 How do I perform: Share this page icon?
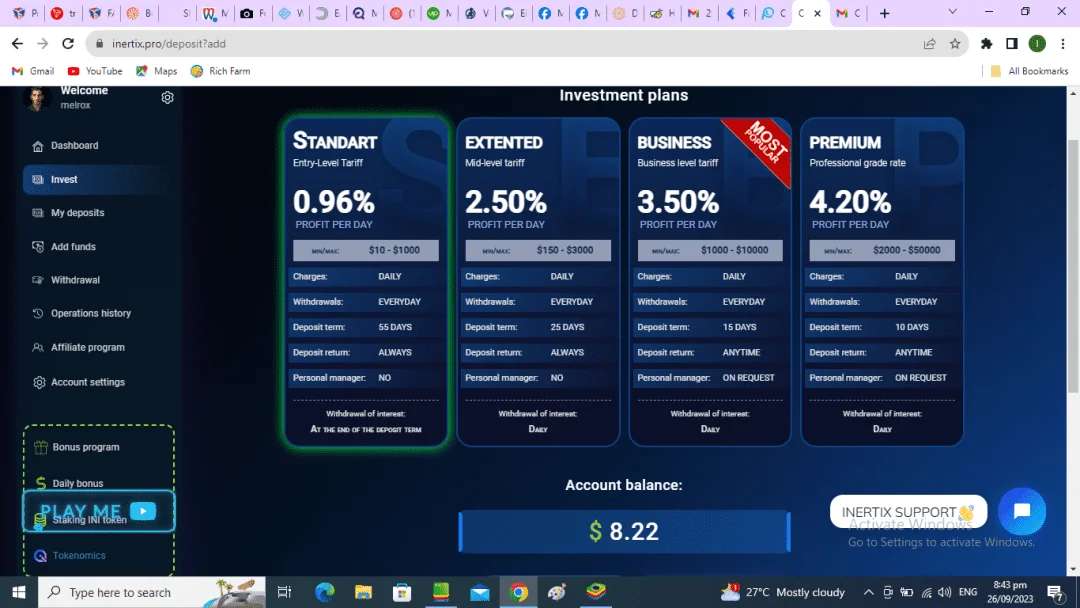point(929,43)
